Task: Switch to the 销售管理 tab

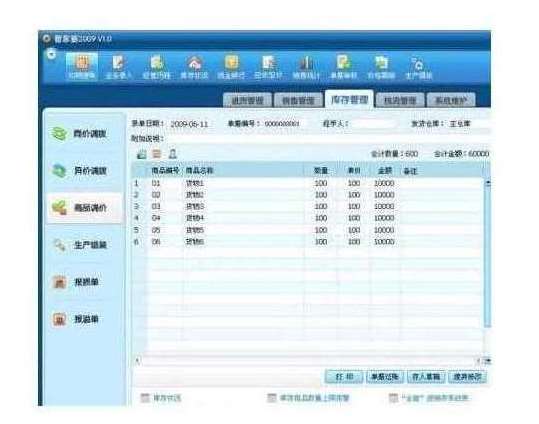Action: (298, 100)
